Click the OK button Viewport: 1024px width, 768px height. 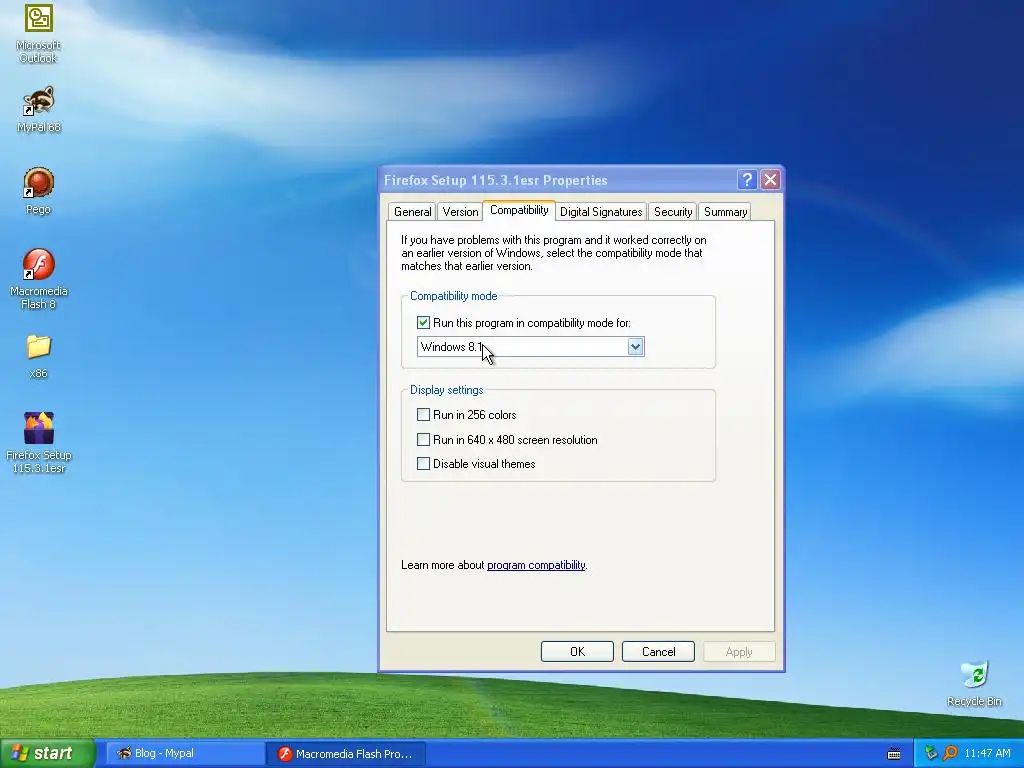click(x=577, y=652)
